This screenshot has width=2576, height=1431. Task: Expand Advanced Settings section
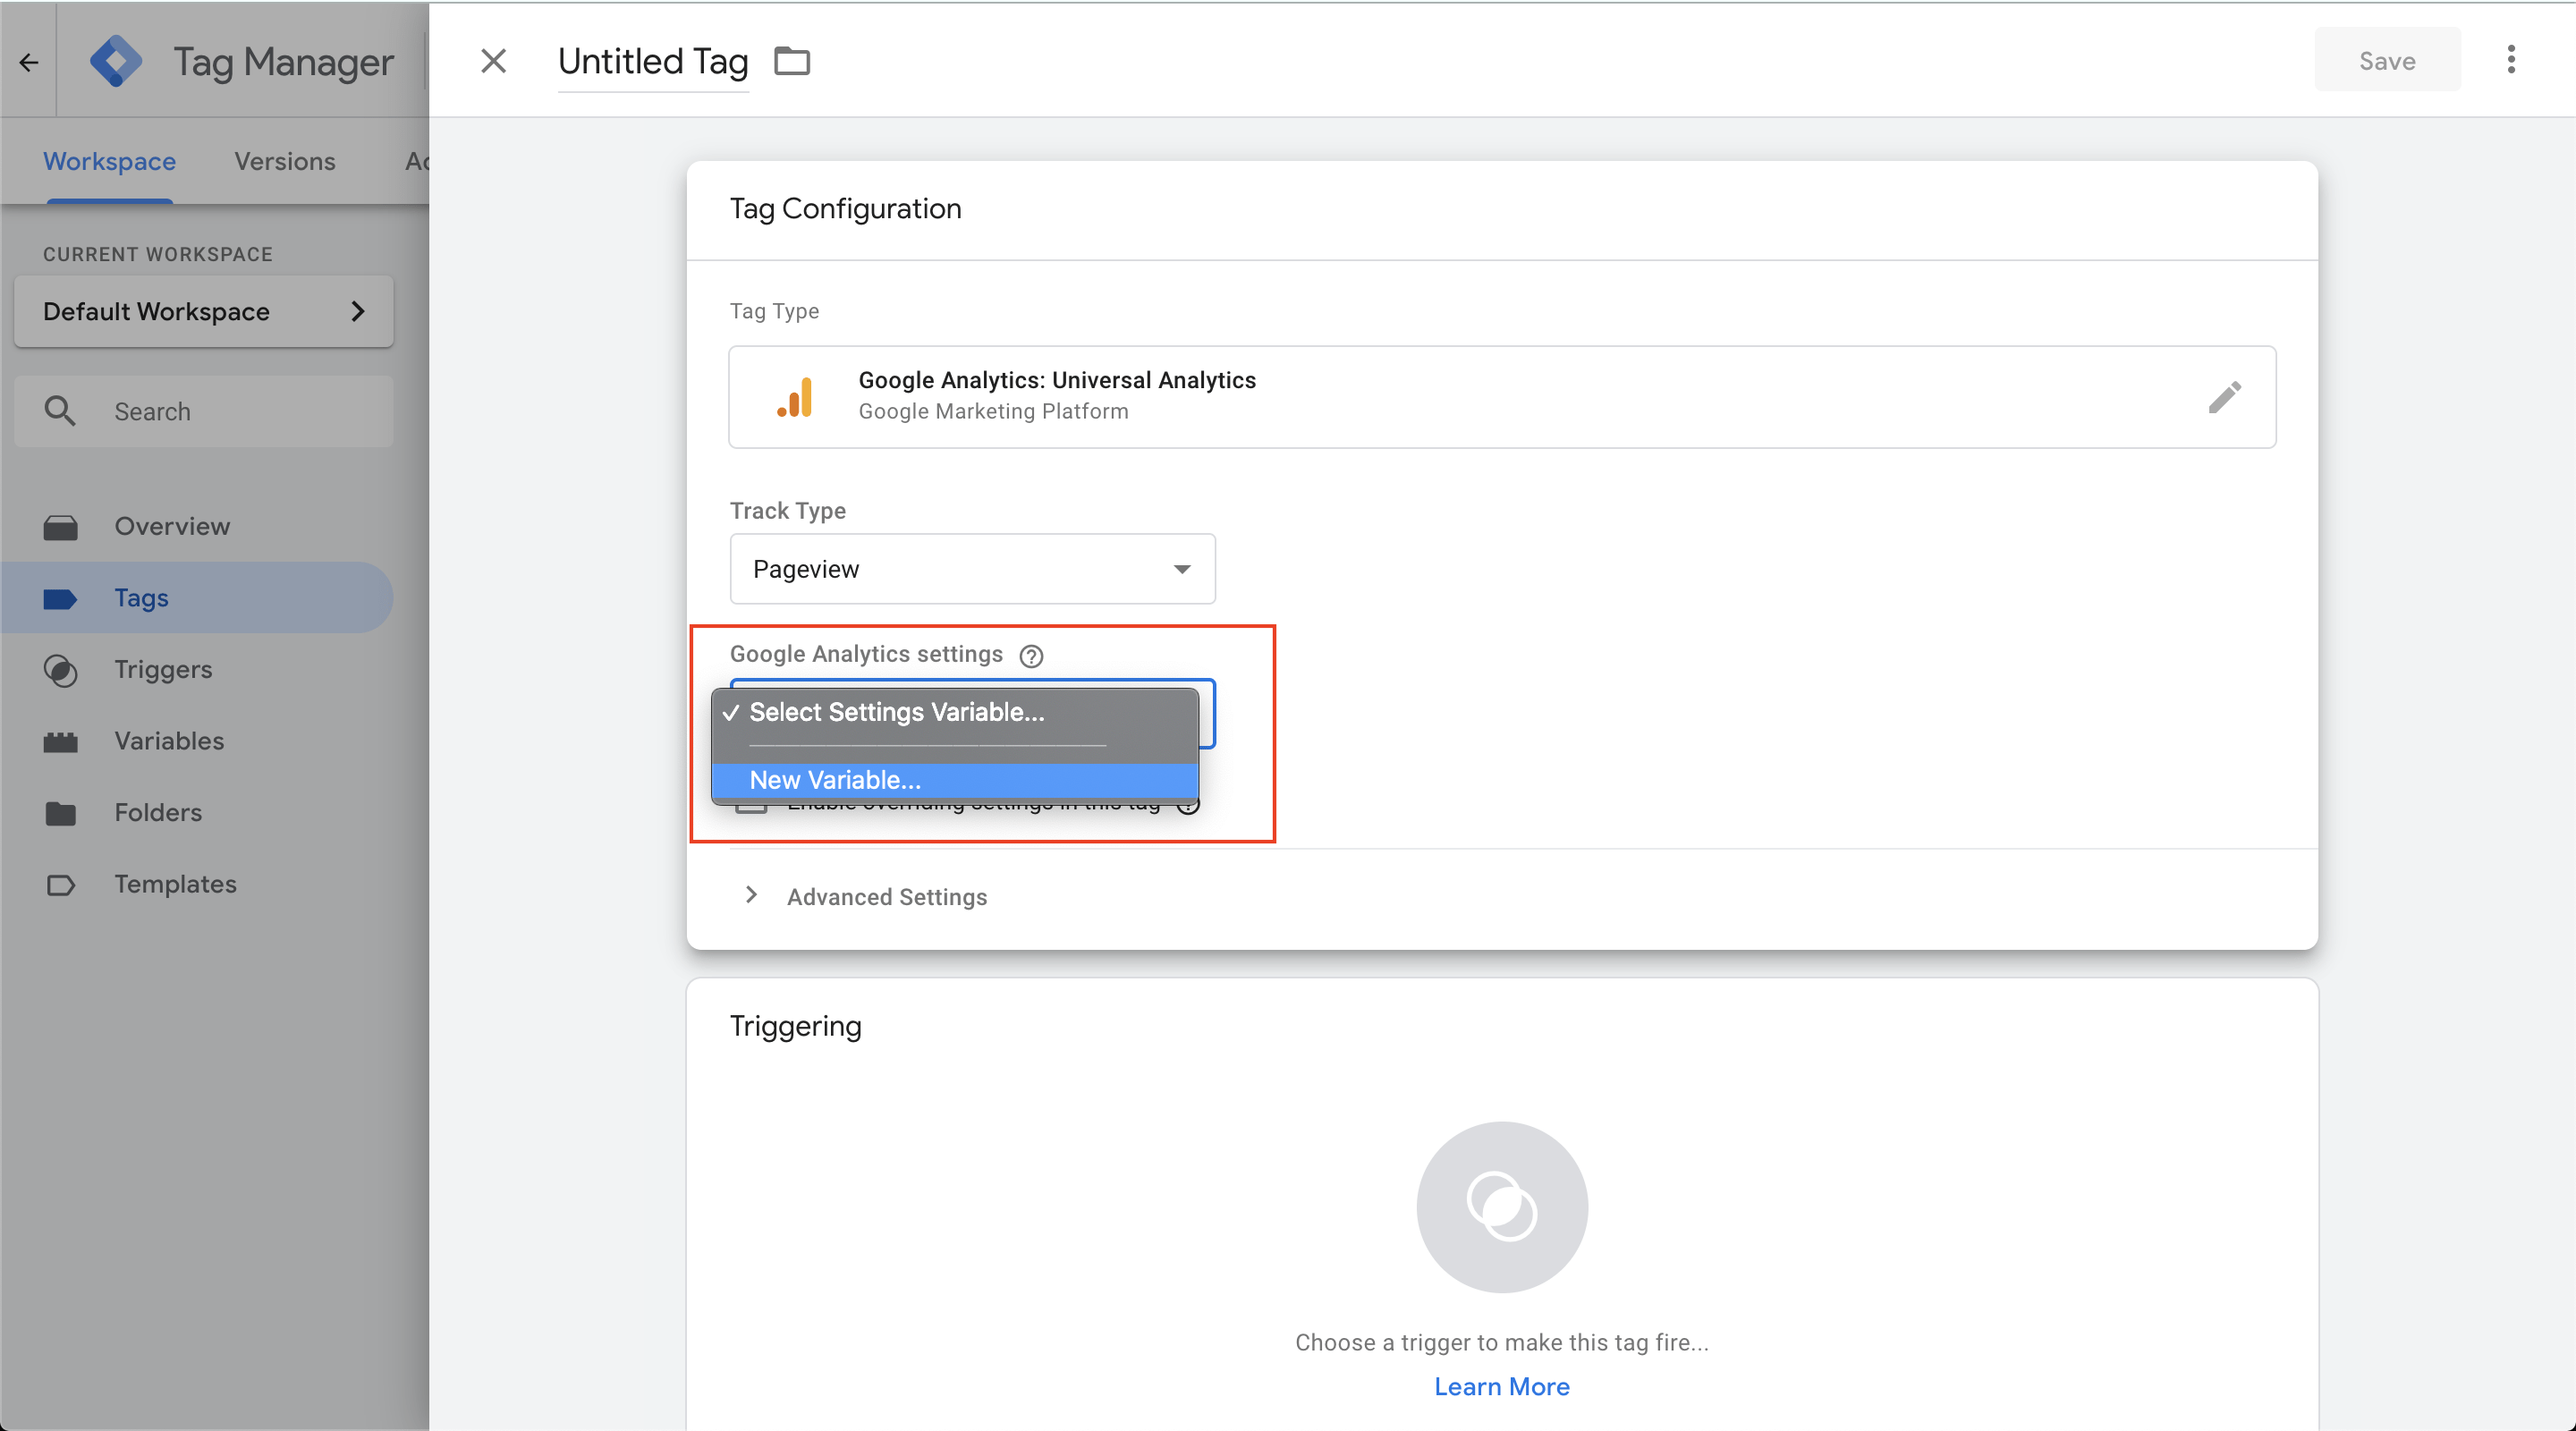886,897
